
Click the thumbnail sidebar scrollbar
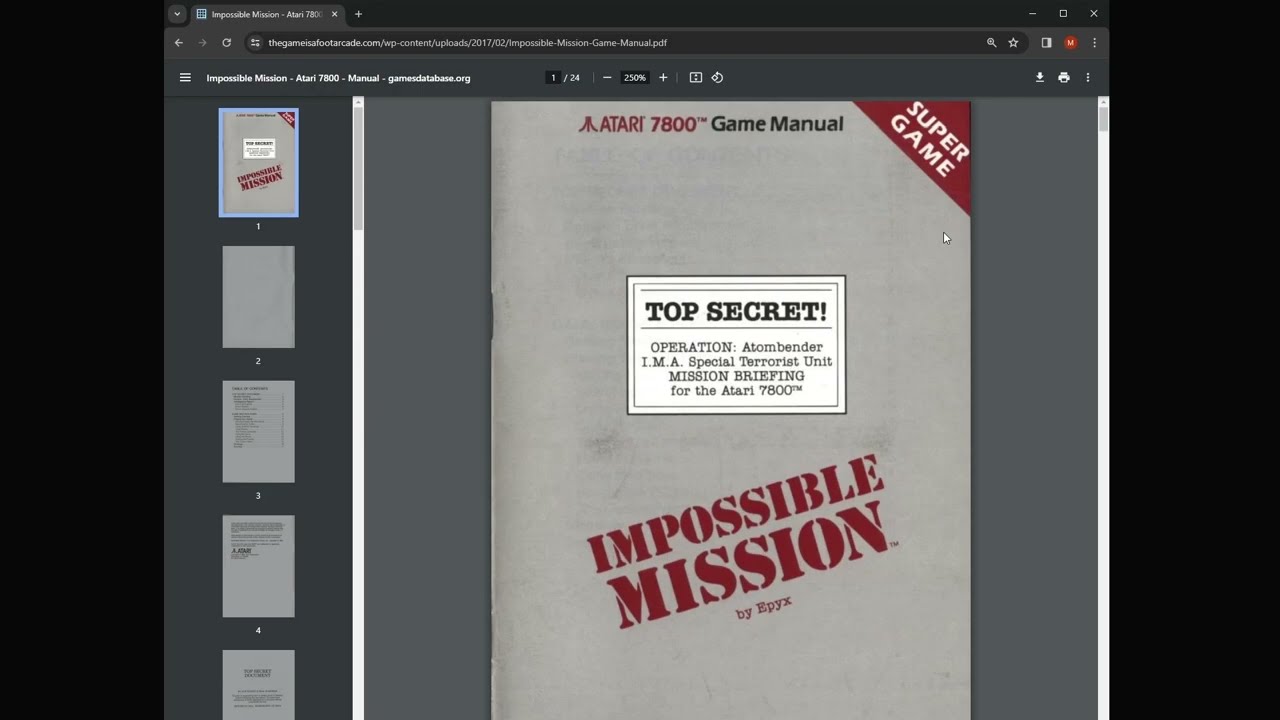358,167
